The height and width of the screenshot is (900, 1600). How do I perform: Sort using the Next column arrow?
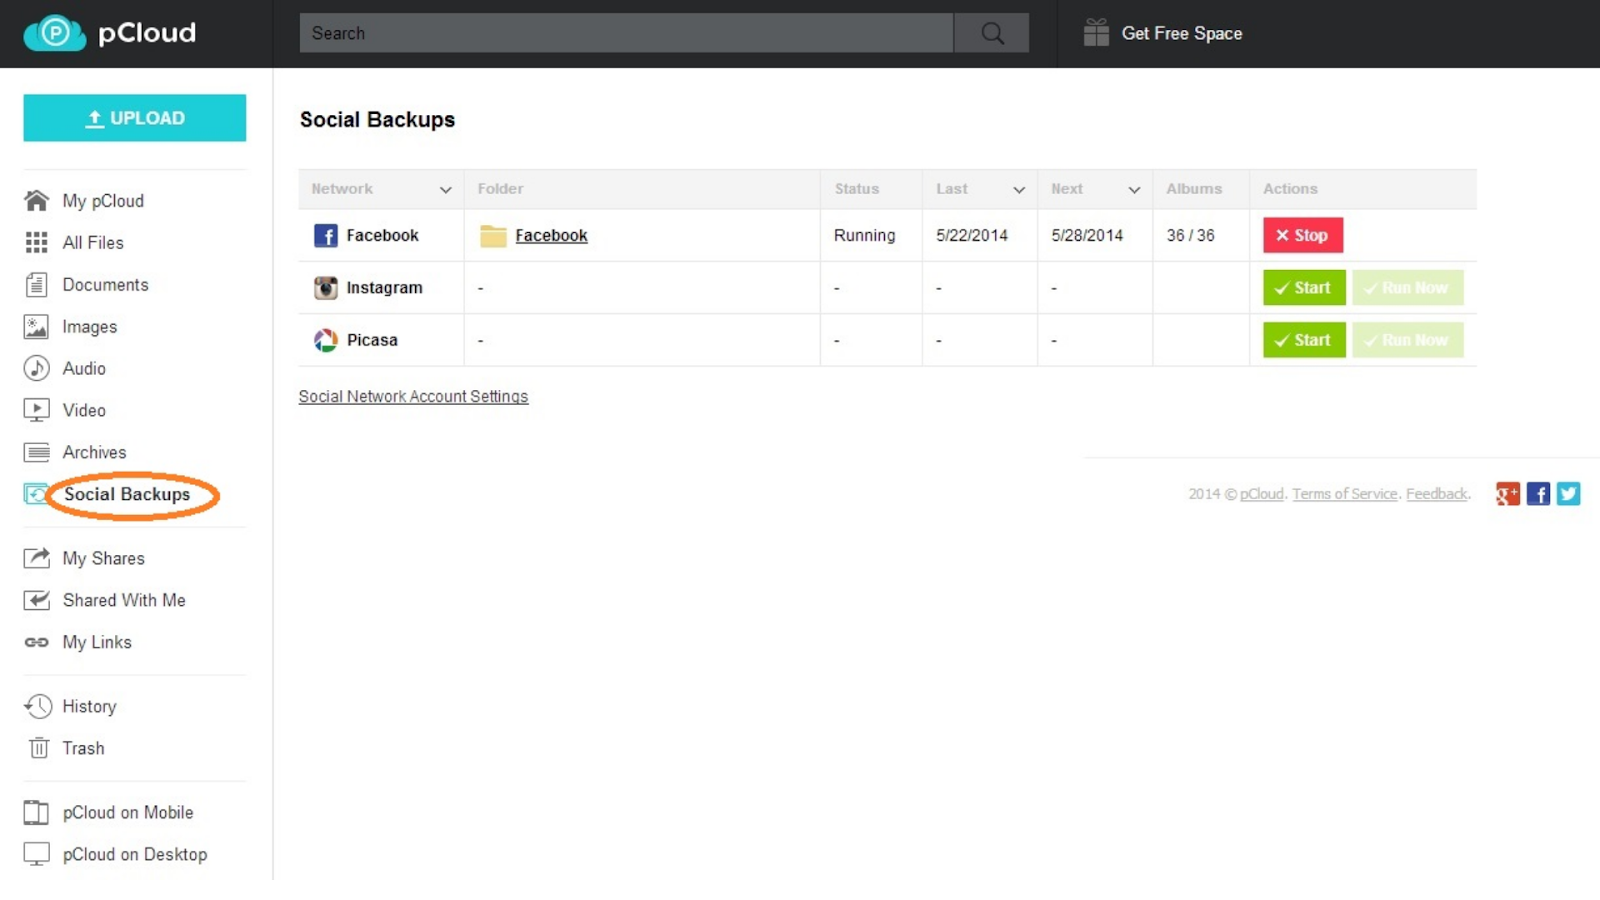(x=1134, y=190)
